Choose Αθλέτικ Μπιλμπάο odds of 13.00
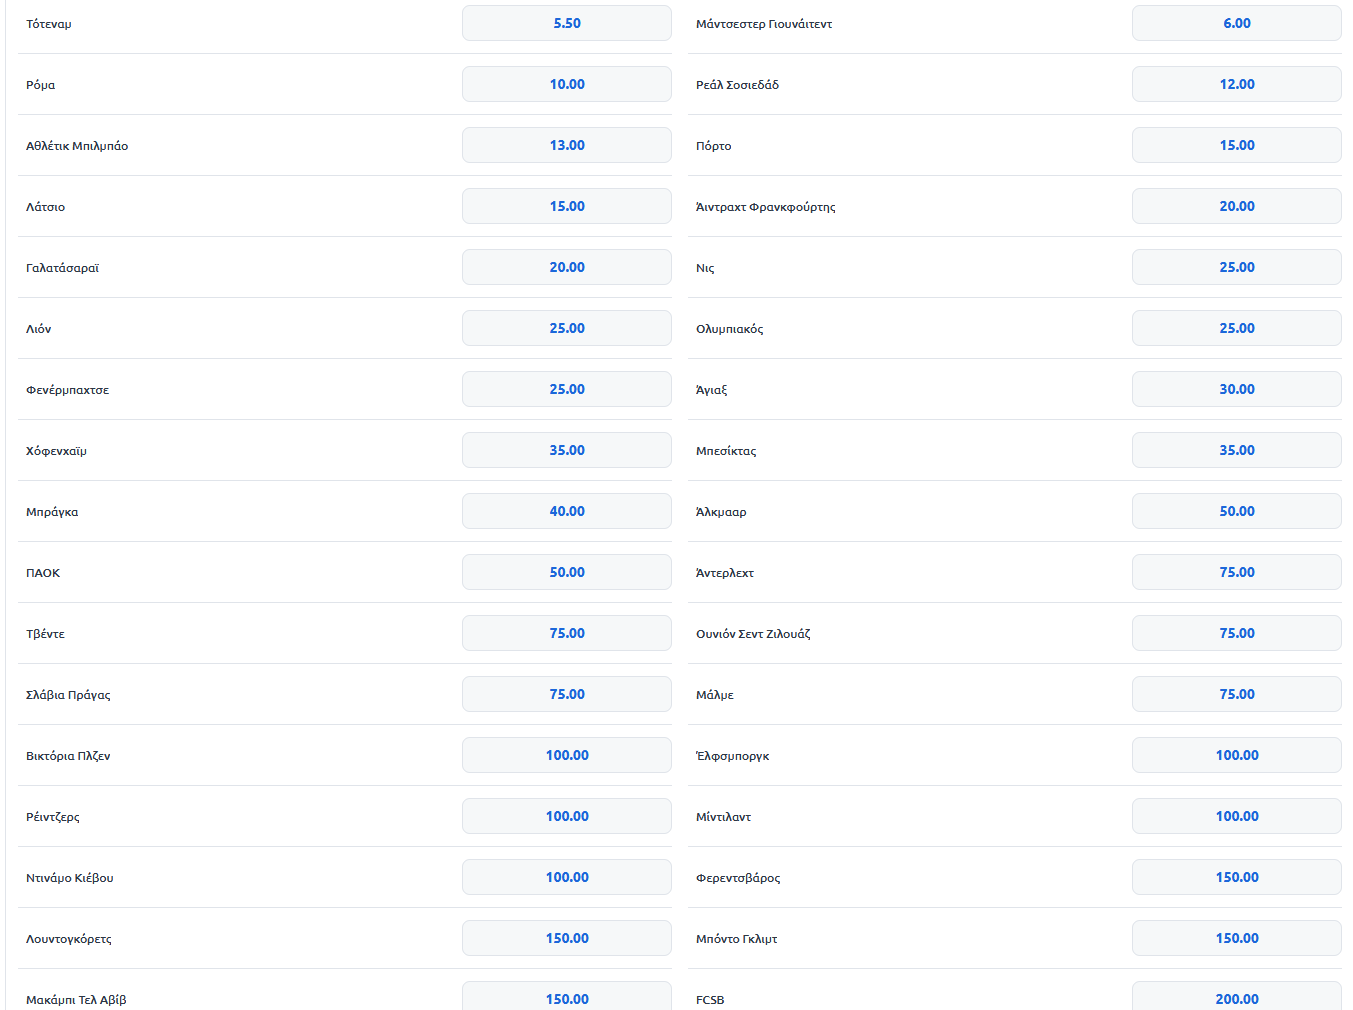Image resolution: width=1353 pixels, height=1010 pixels. (x=566, y=144)
